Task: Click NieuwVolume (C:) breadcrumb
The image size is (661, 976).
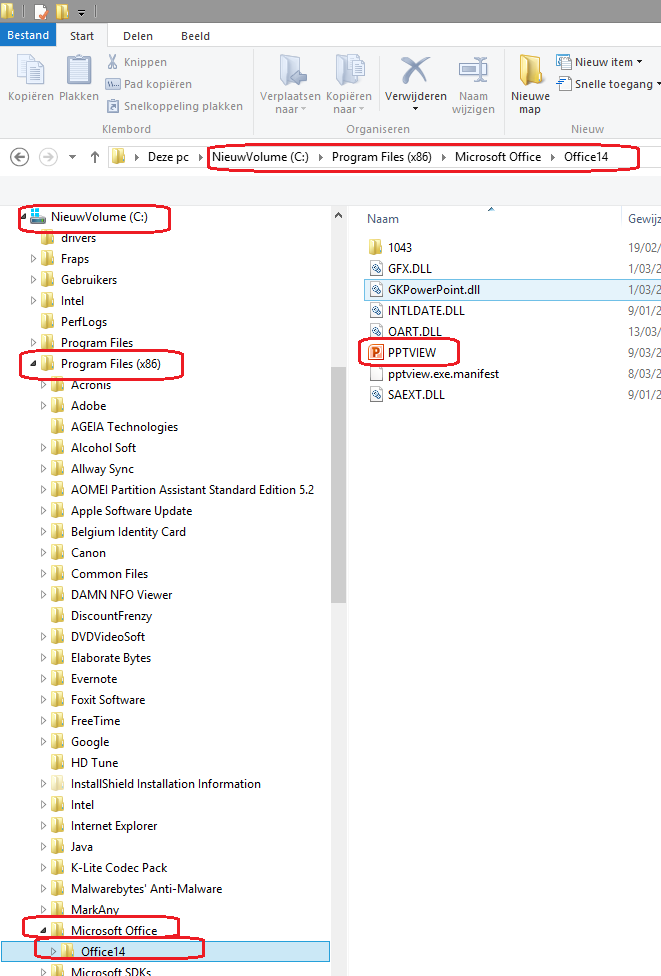Action: pyautogui.click(x=260, y=157)
